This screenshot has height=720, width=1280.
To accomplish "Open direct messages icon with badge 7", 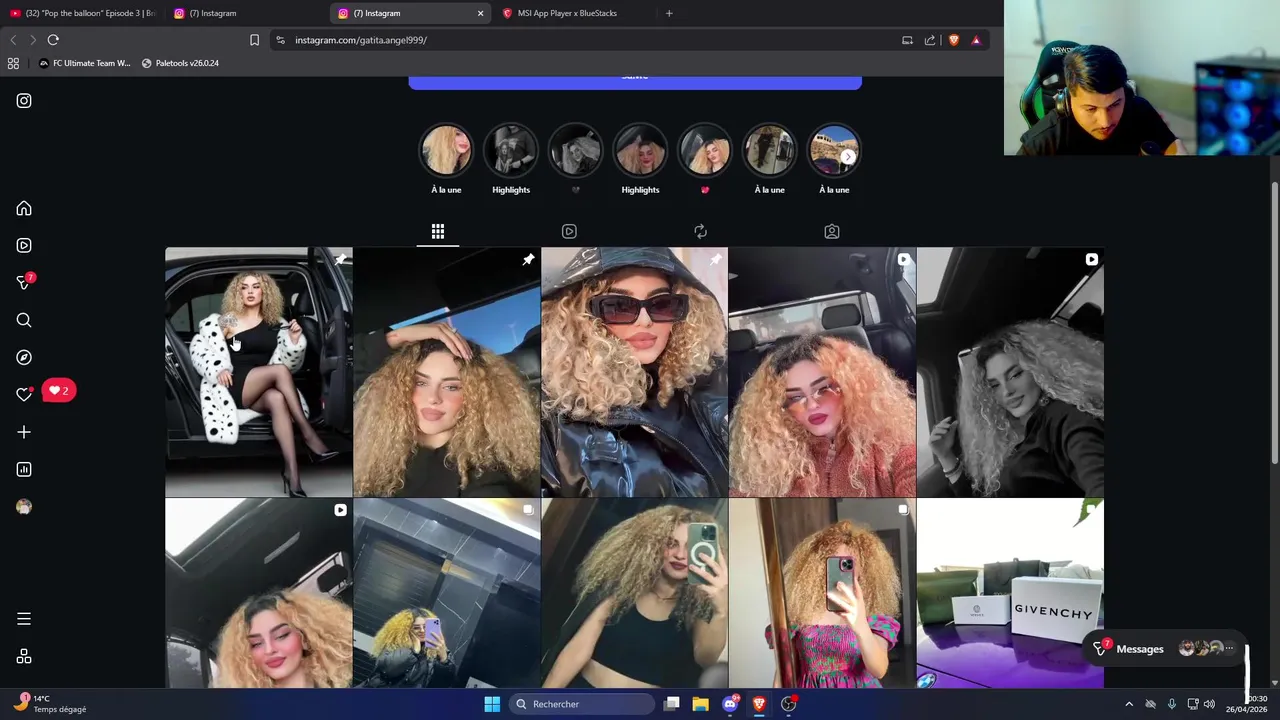I will pyautogui.click(x=24, y=282).
